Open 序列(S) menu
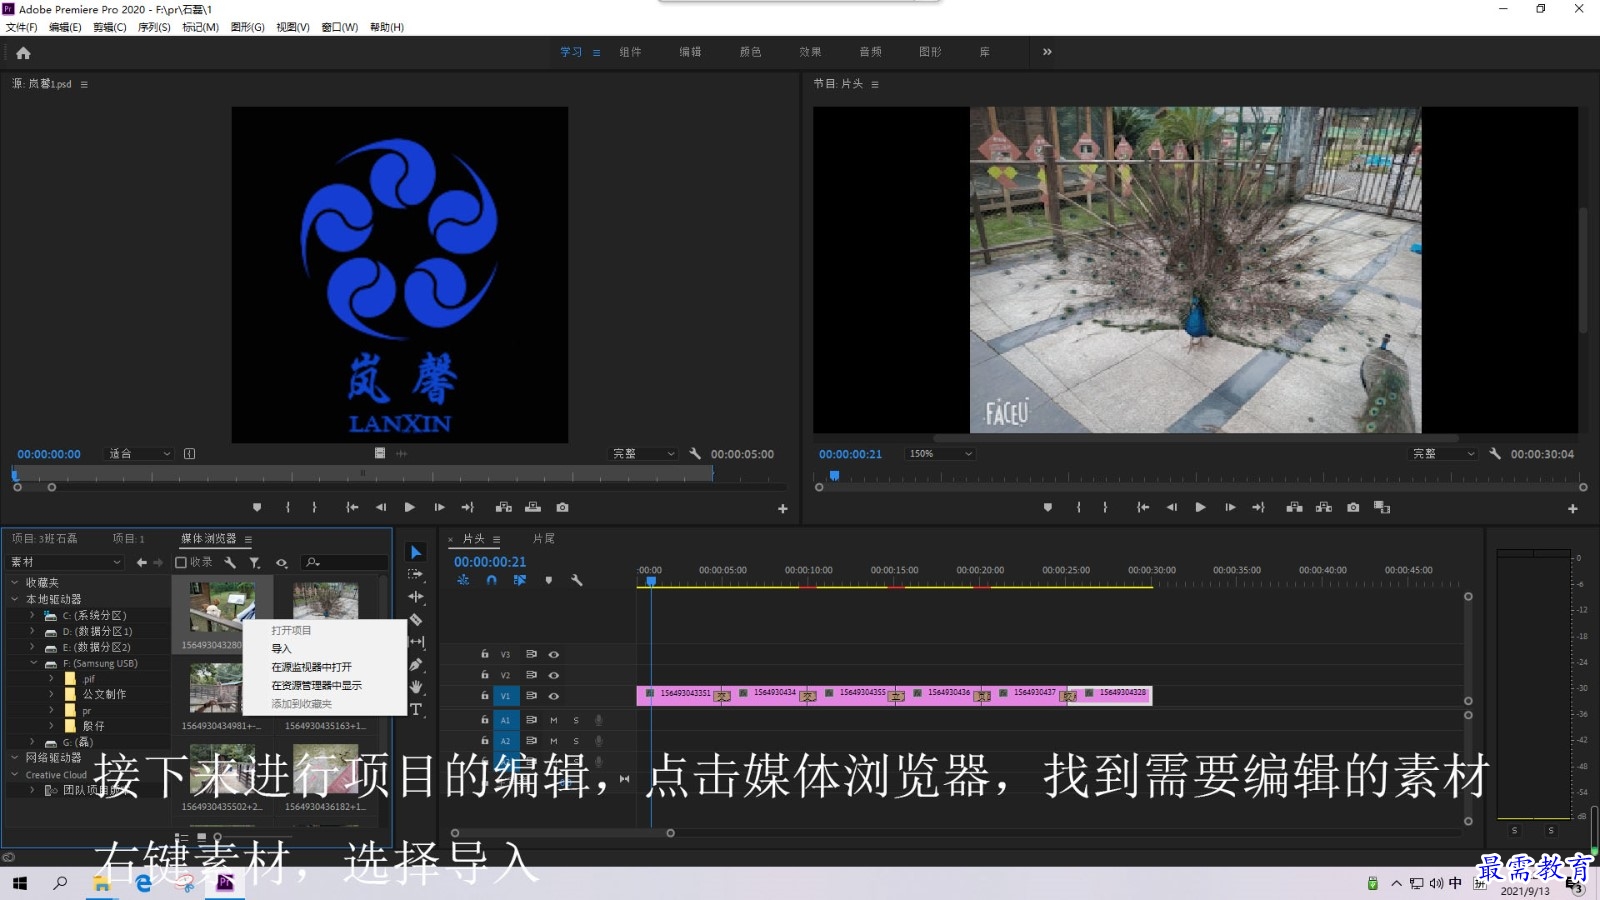 pyautogui.click(x=154, y=27)
